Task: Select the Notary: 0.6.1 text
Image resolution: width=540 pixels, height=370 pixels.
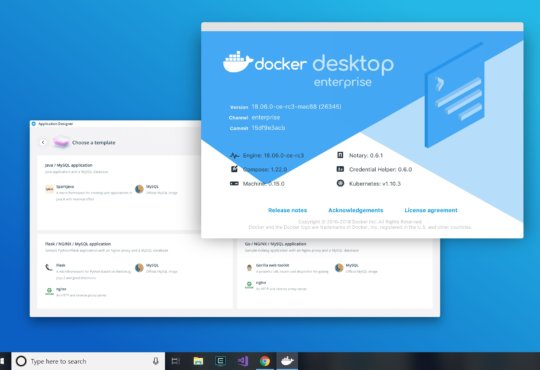Action: click(366, 155)
